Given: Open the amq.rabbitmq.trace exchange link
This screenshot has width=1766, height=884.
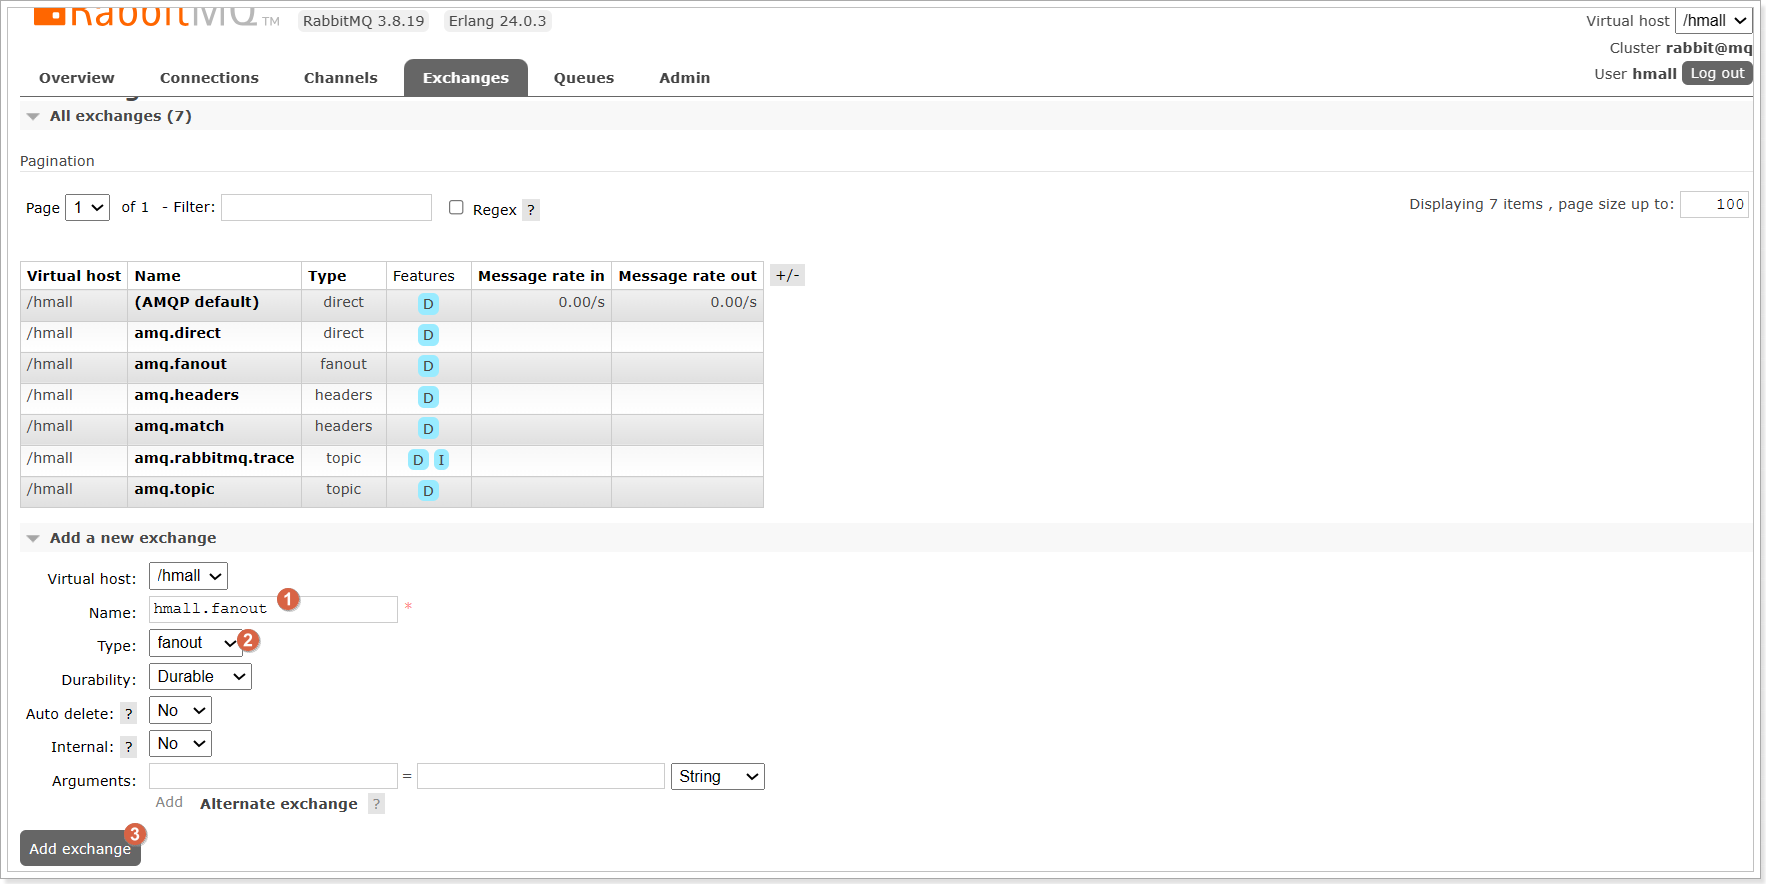Looking at the screenshot, I should coord(215,458).
